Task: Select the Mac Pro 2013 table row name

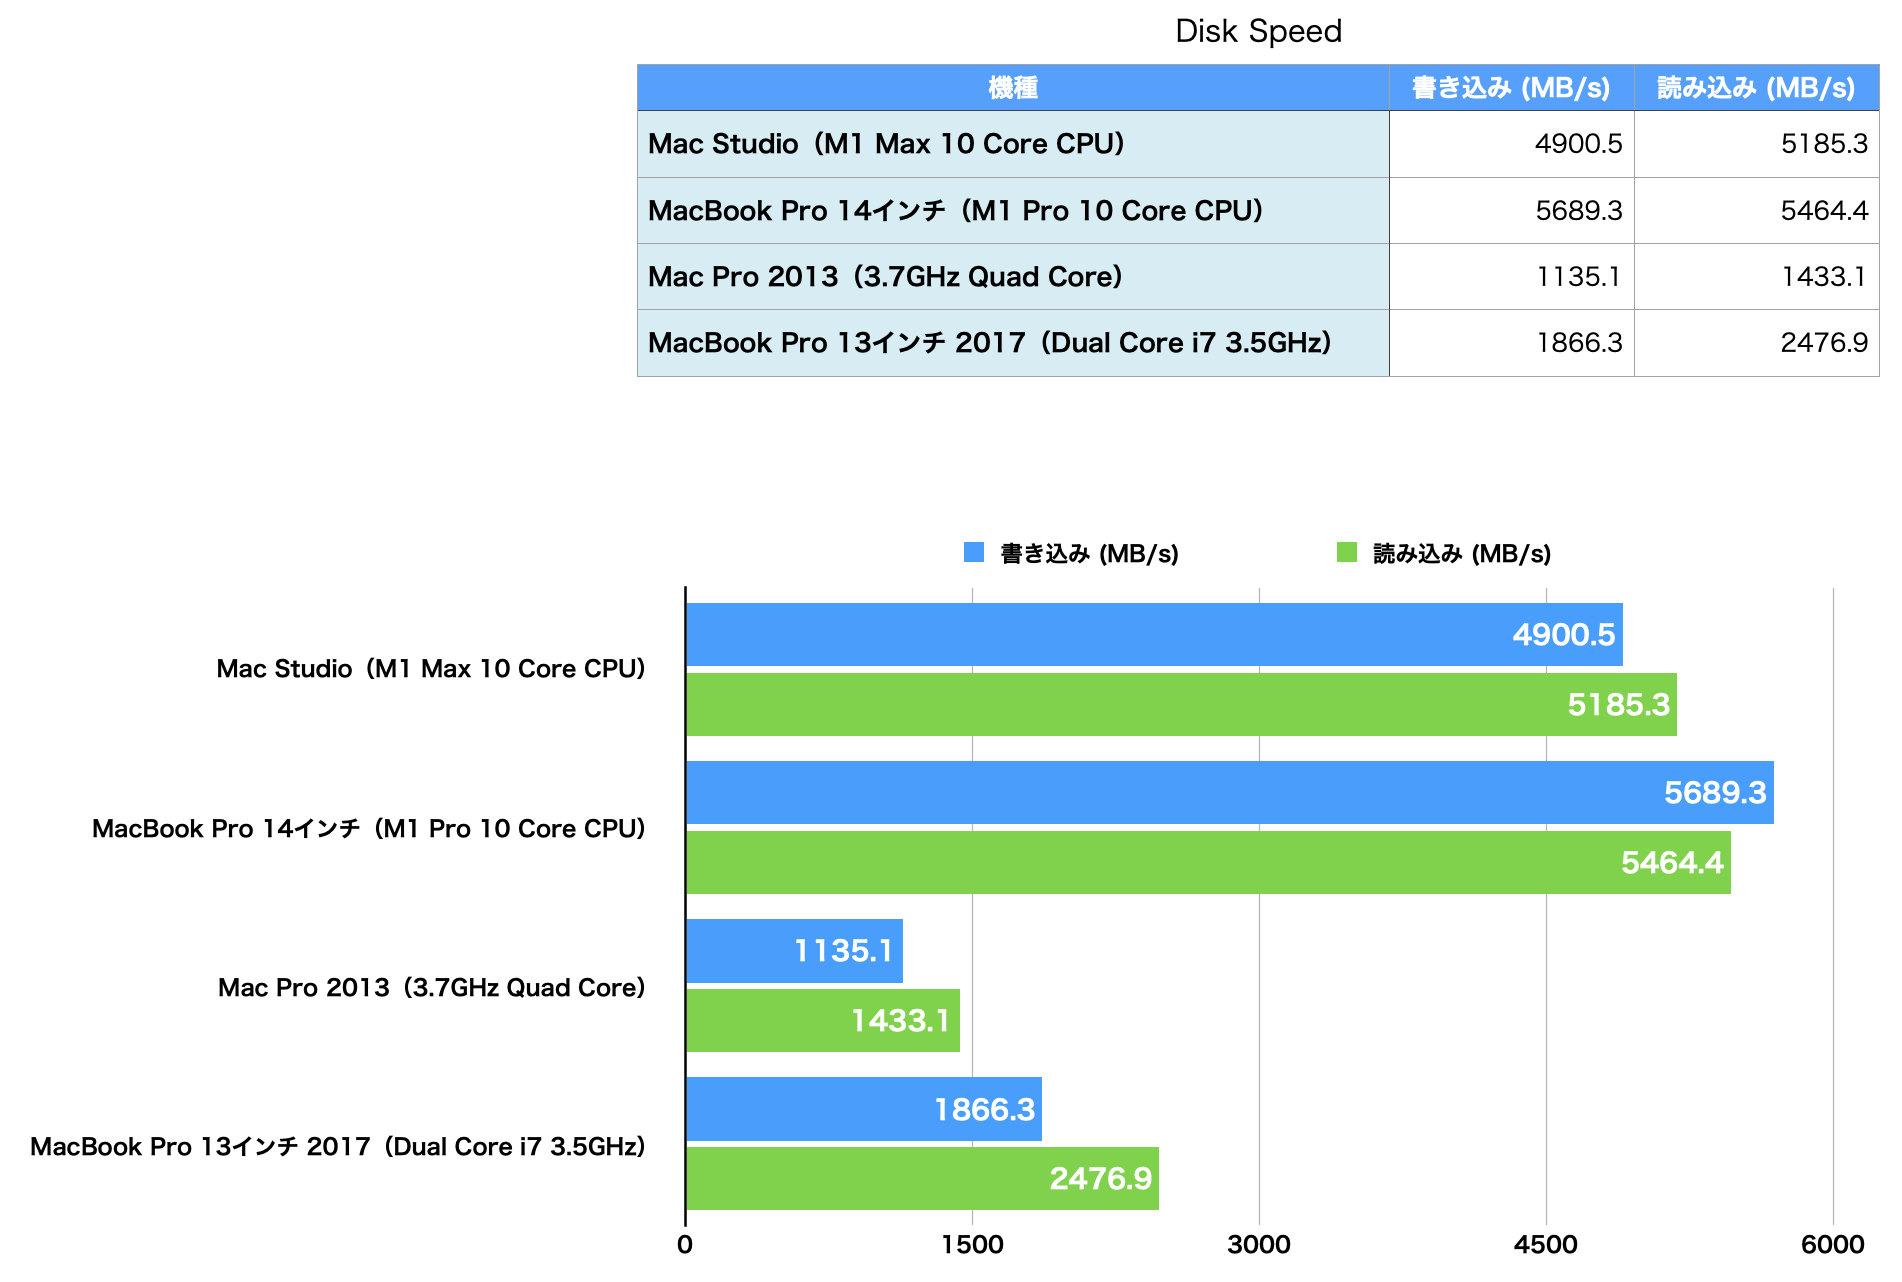Action: [x=1012, y=277]
